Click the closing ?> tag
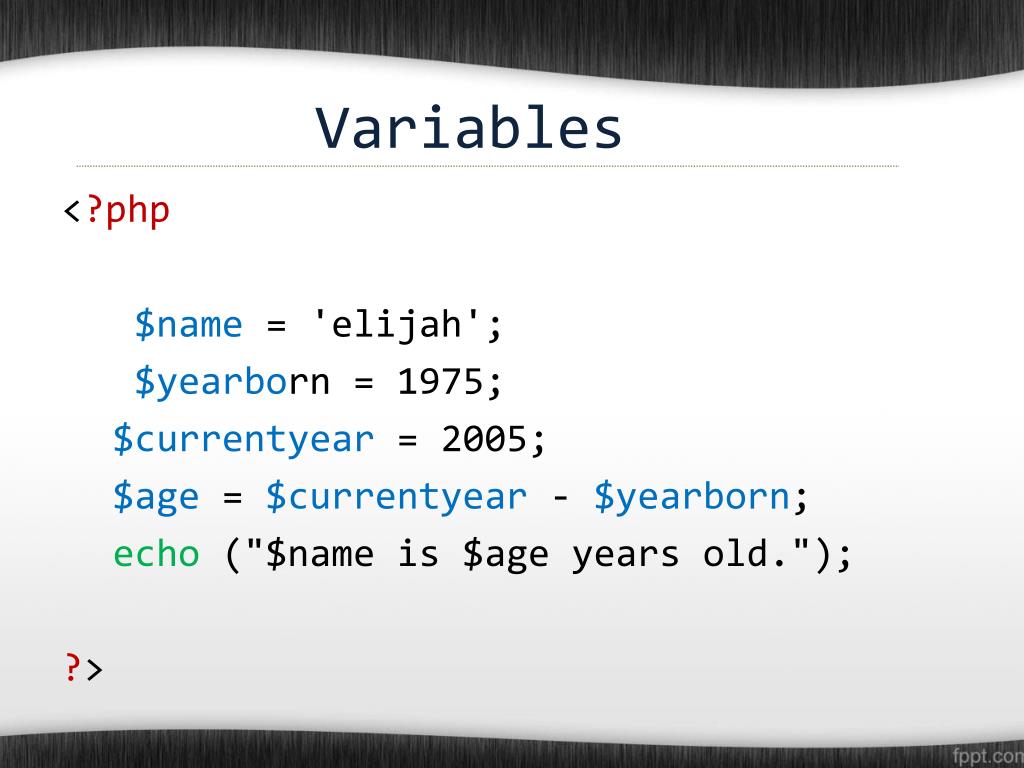The image size is (1024, 768). click(x=84, y=669)
